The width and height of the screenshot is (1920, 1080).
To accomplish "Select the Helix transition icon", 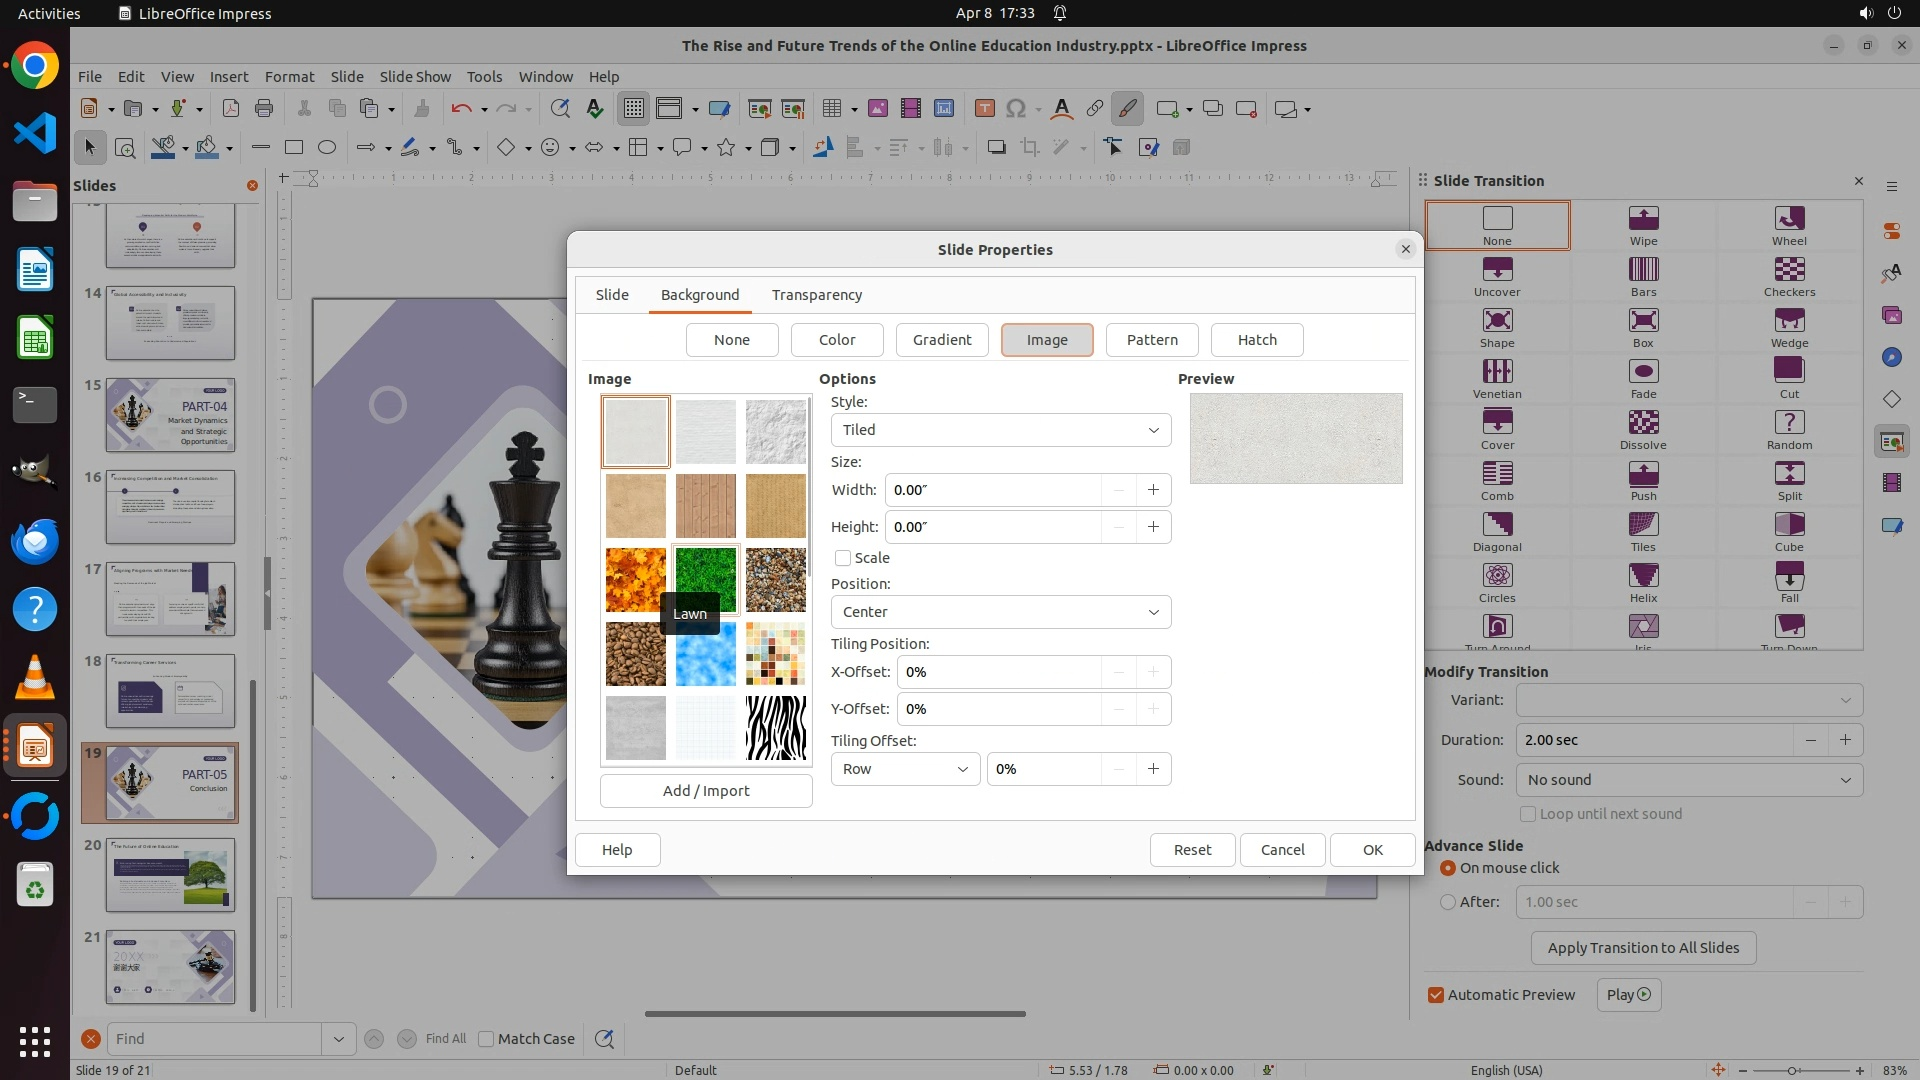I will click(x=1643, y=576).
